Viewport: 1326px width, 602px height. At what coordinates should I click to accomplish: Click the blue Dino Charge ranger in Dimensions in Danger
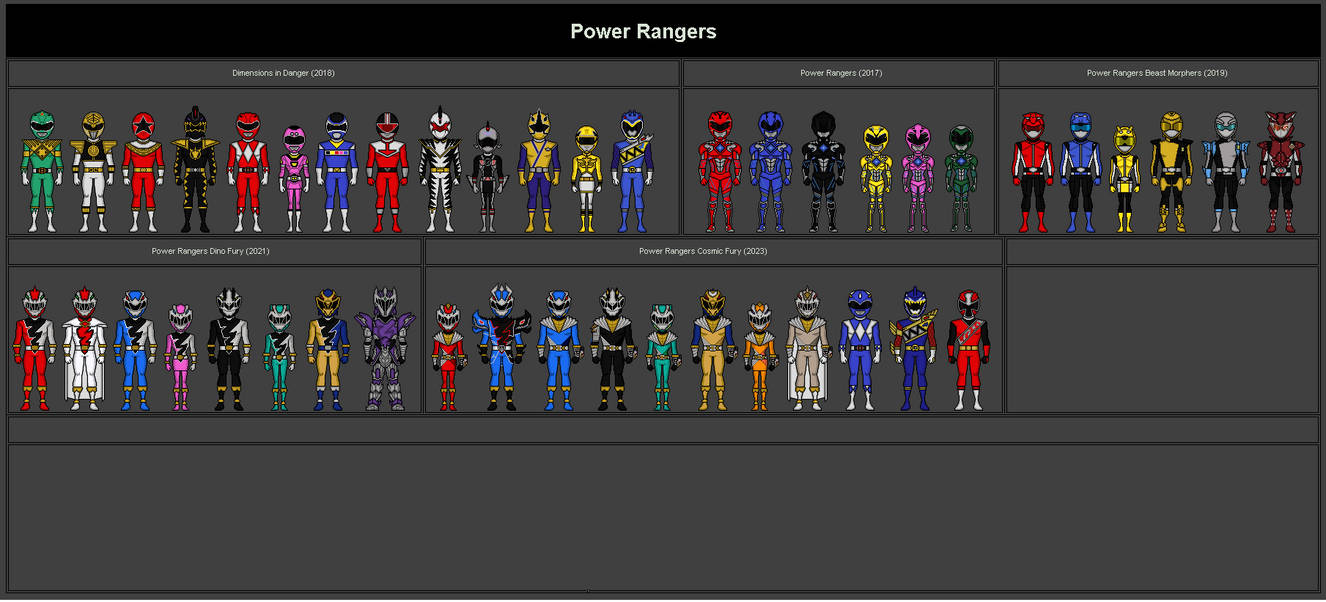632,171
